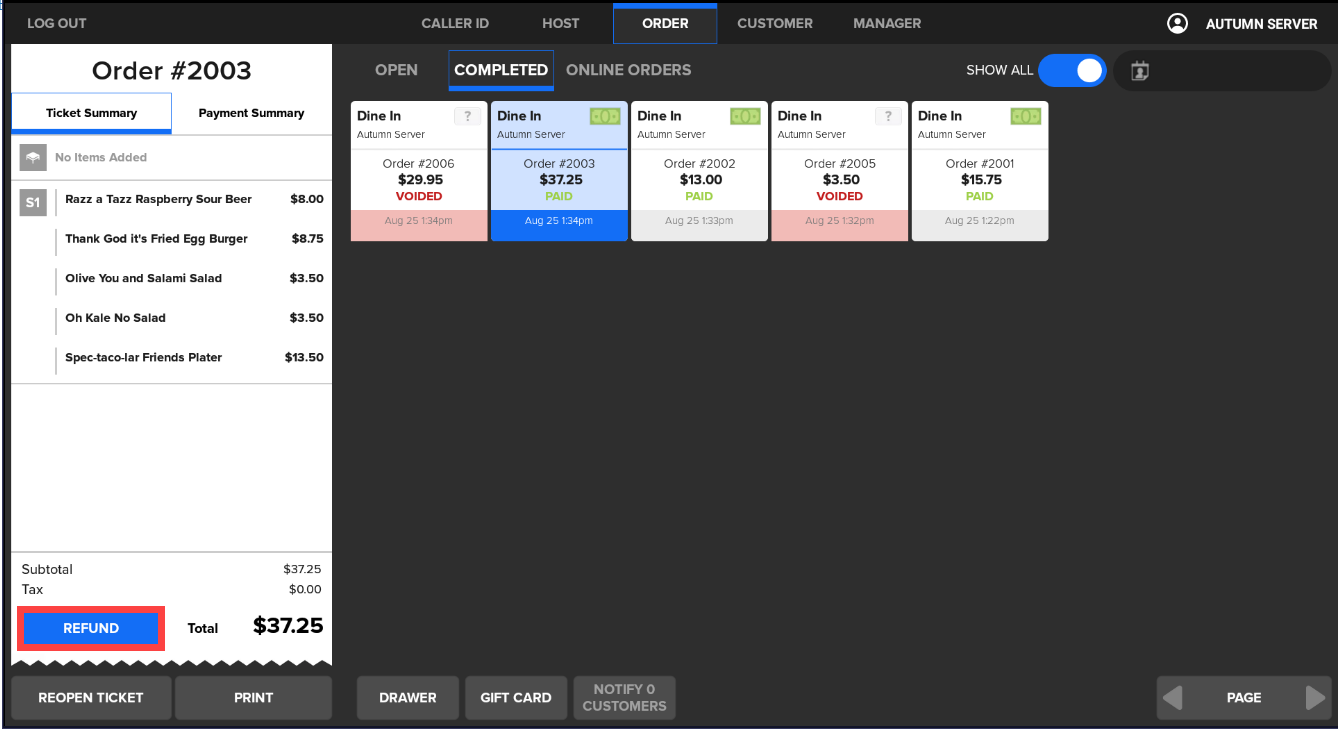The image size is (1338, 729).
Task: Click the Log Out link
Action: tap(57, 23)
